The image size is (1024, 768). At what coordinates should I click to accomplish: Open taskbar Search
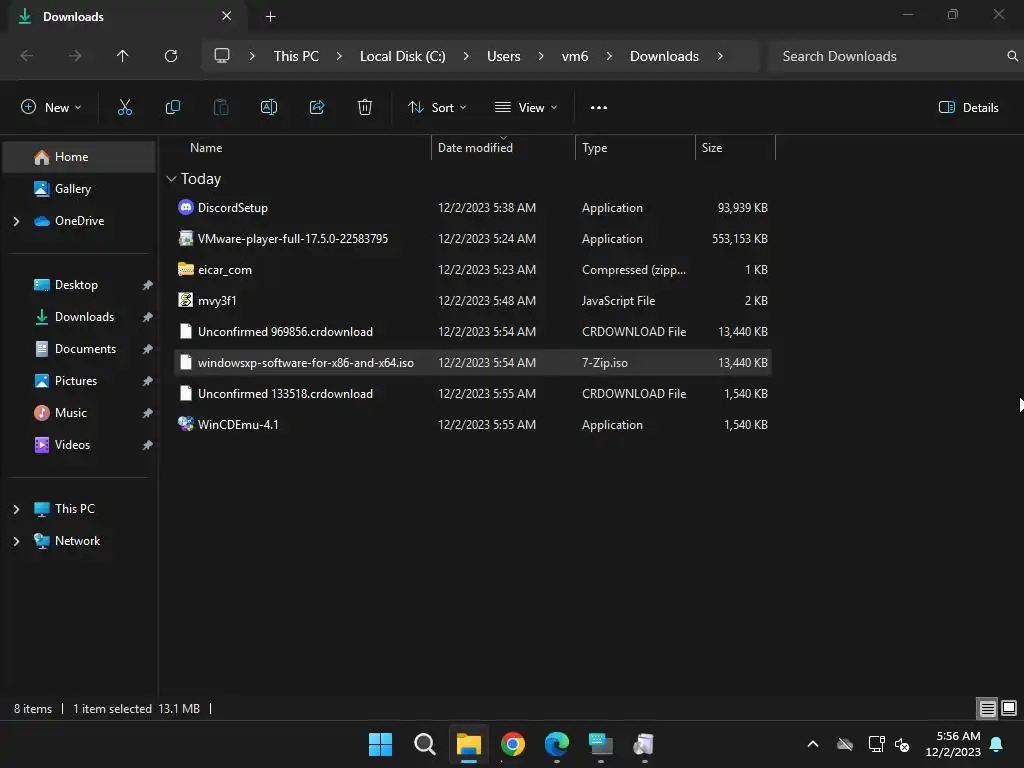pos(424,744)
